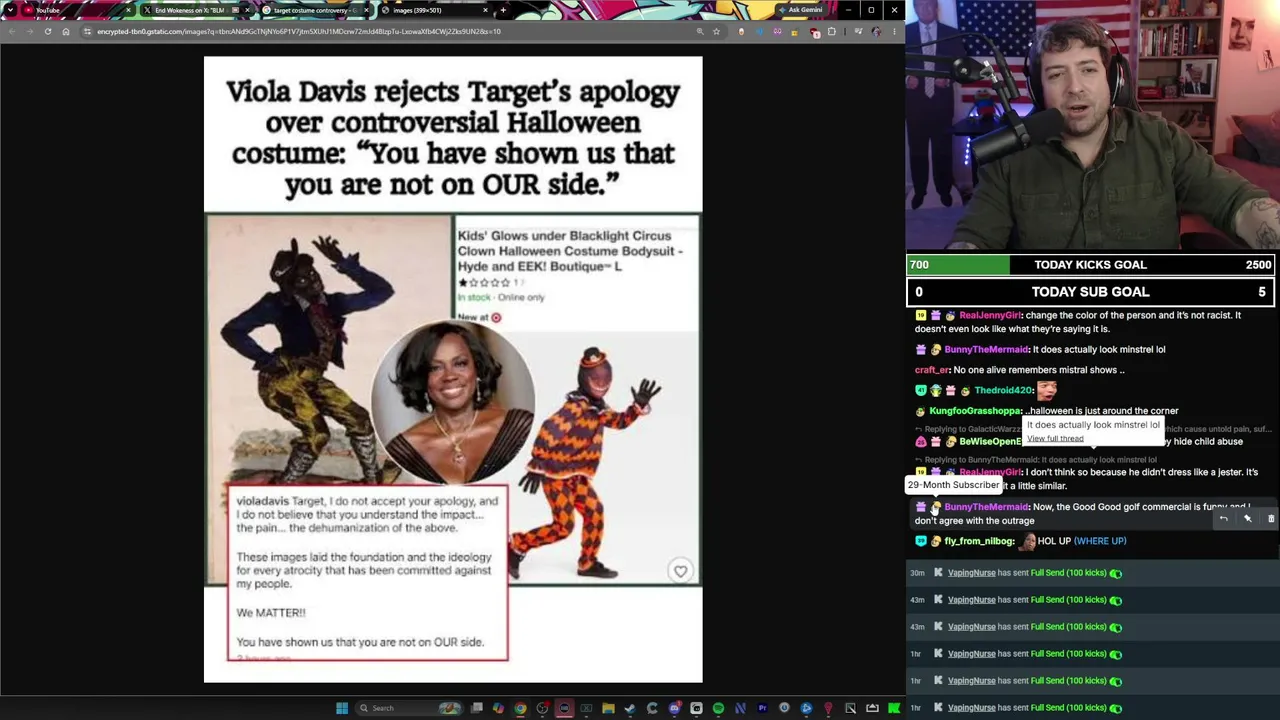Open craft_er's chat username
1280x720 pixels.
point(931,370)
